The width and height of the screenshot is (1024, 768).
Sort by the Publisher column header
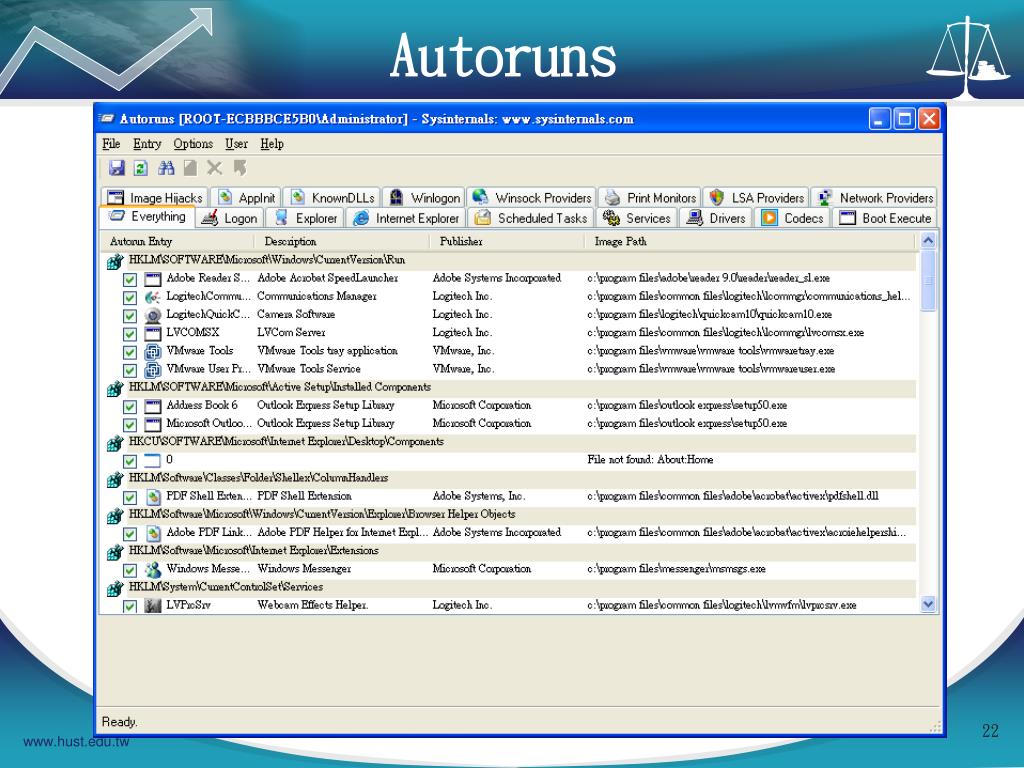coord(507,242)
